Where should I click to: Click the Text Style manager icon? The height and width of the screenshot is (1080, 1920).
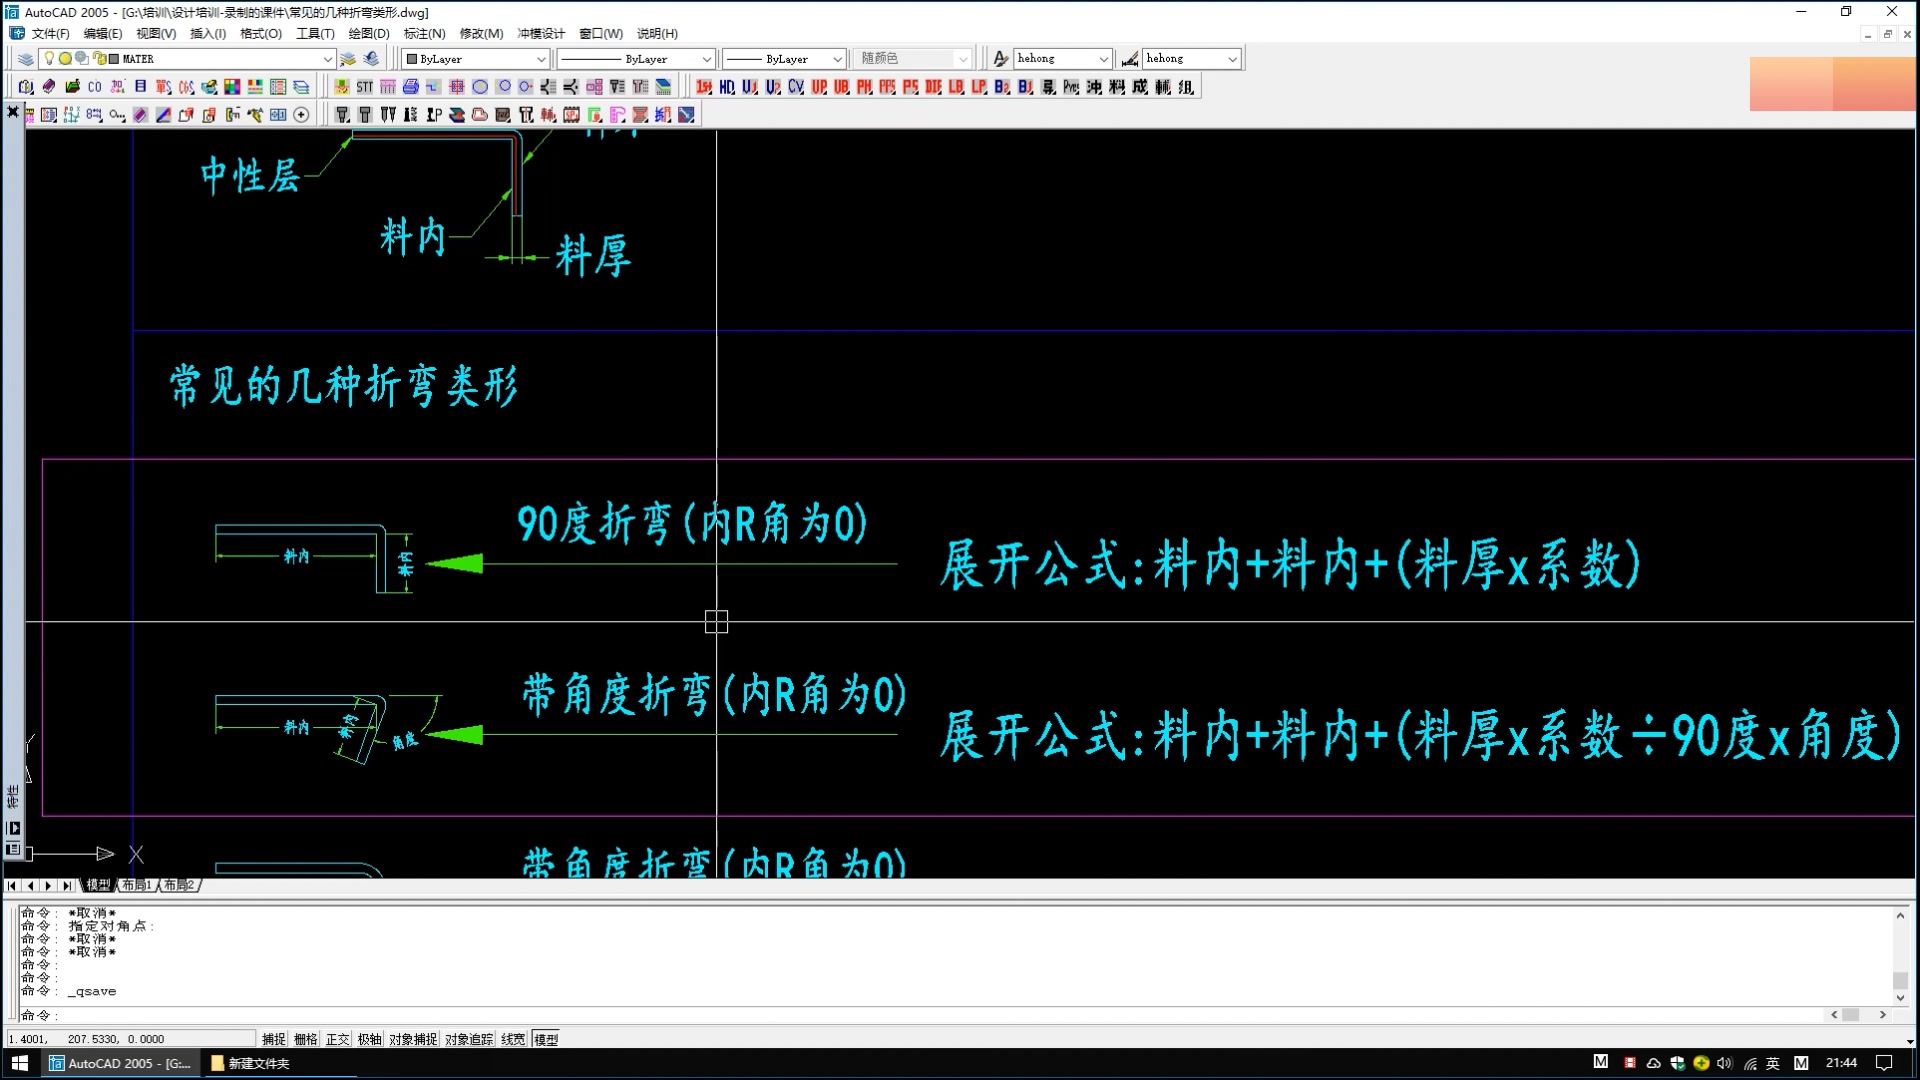click(x=1000, y=59)
